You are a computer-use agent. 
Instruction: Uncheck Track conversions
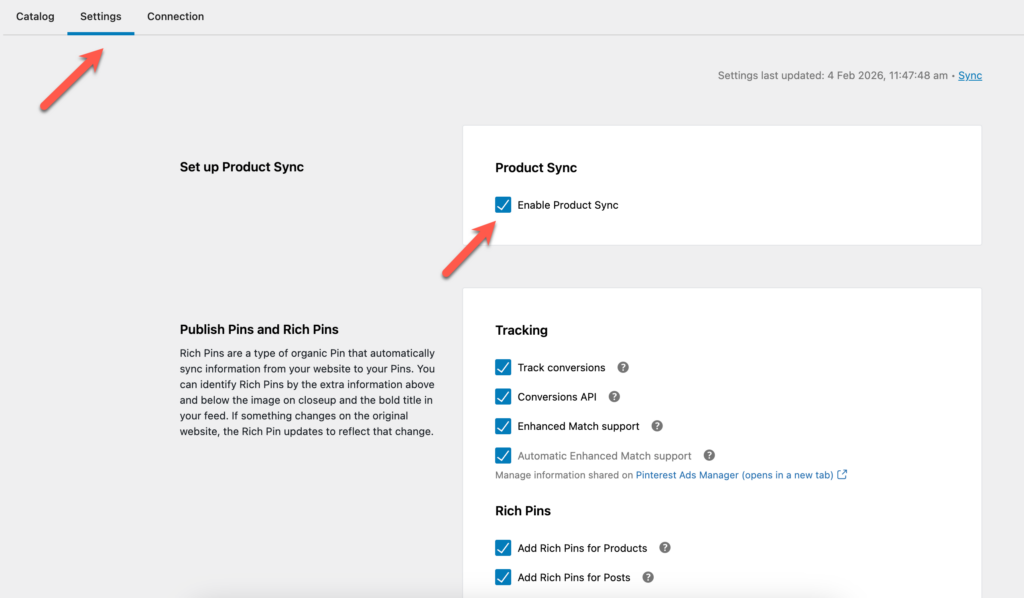coord(502,367)
